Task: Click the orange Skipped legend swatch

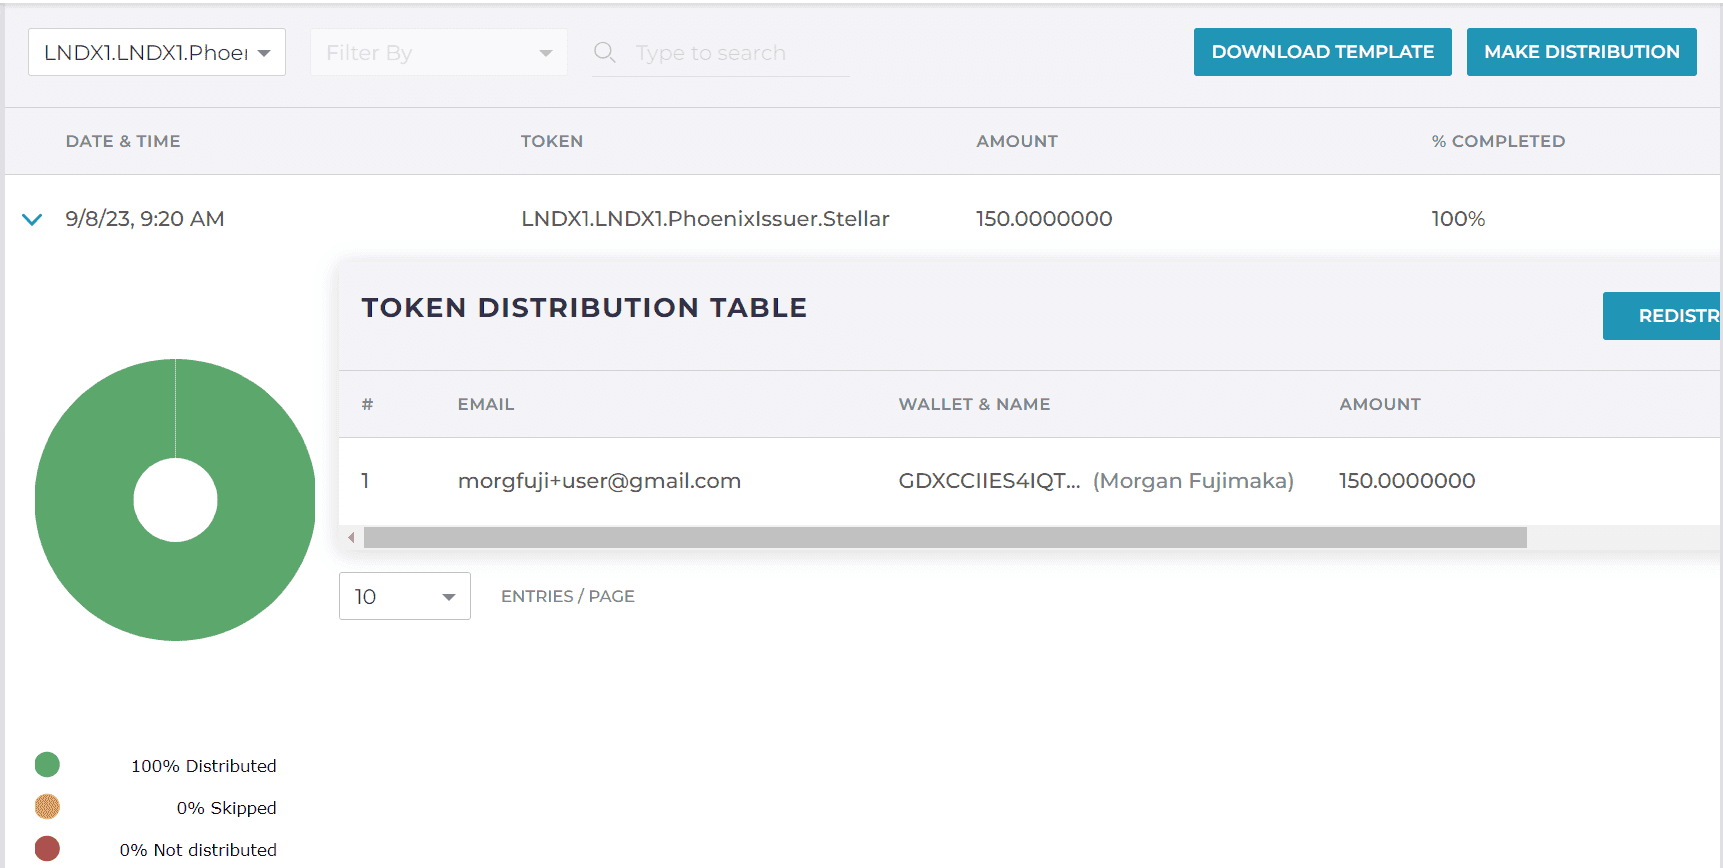Action: coord(47,807)
